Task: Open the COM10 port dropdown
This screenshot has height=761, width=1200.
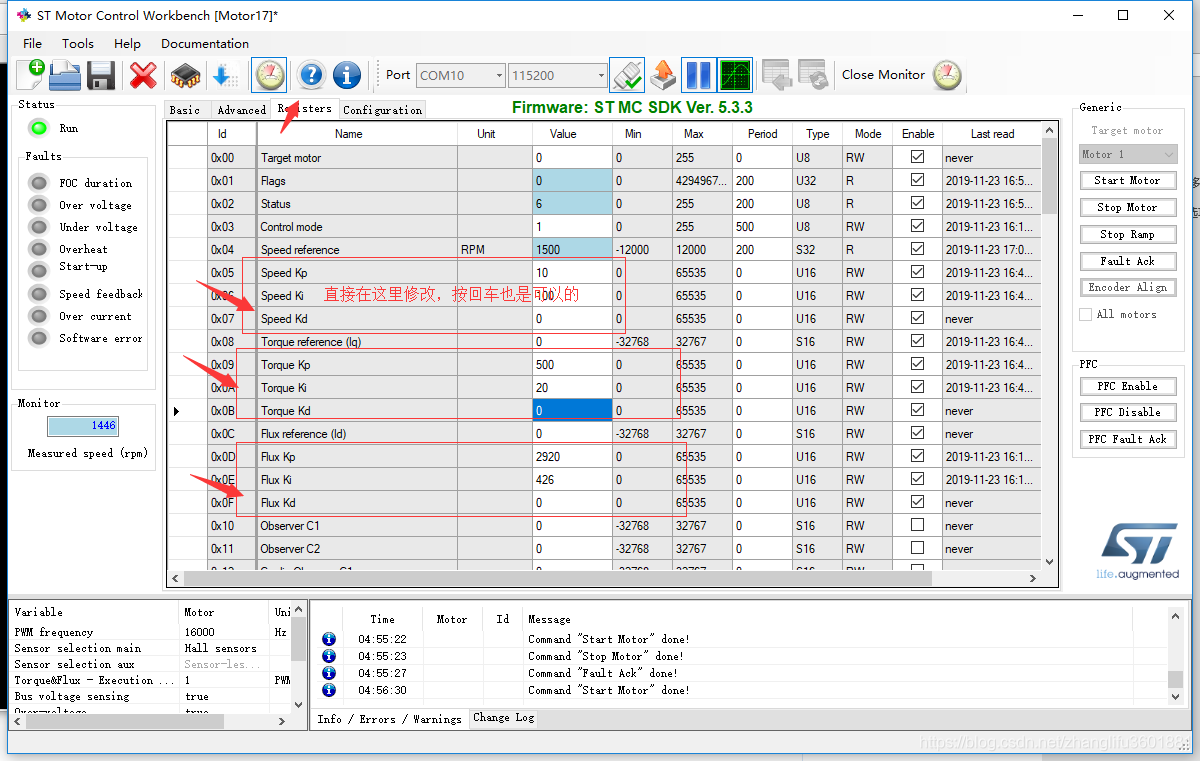Action: [461, 75]
